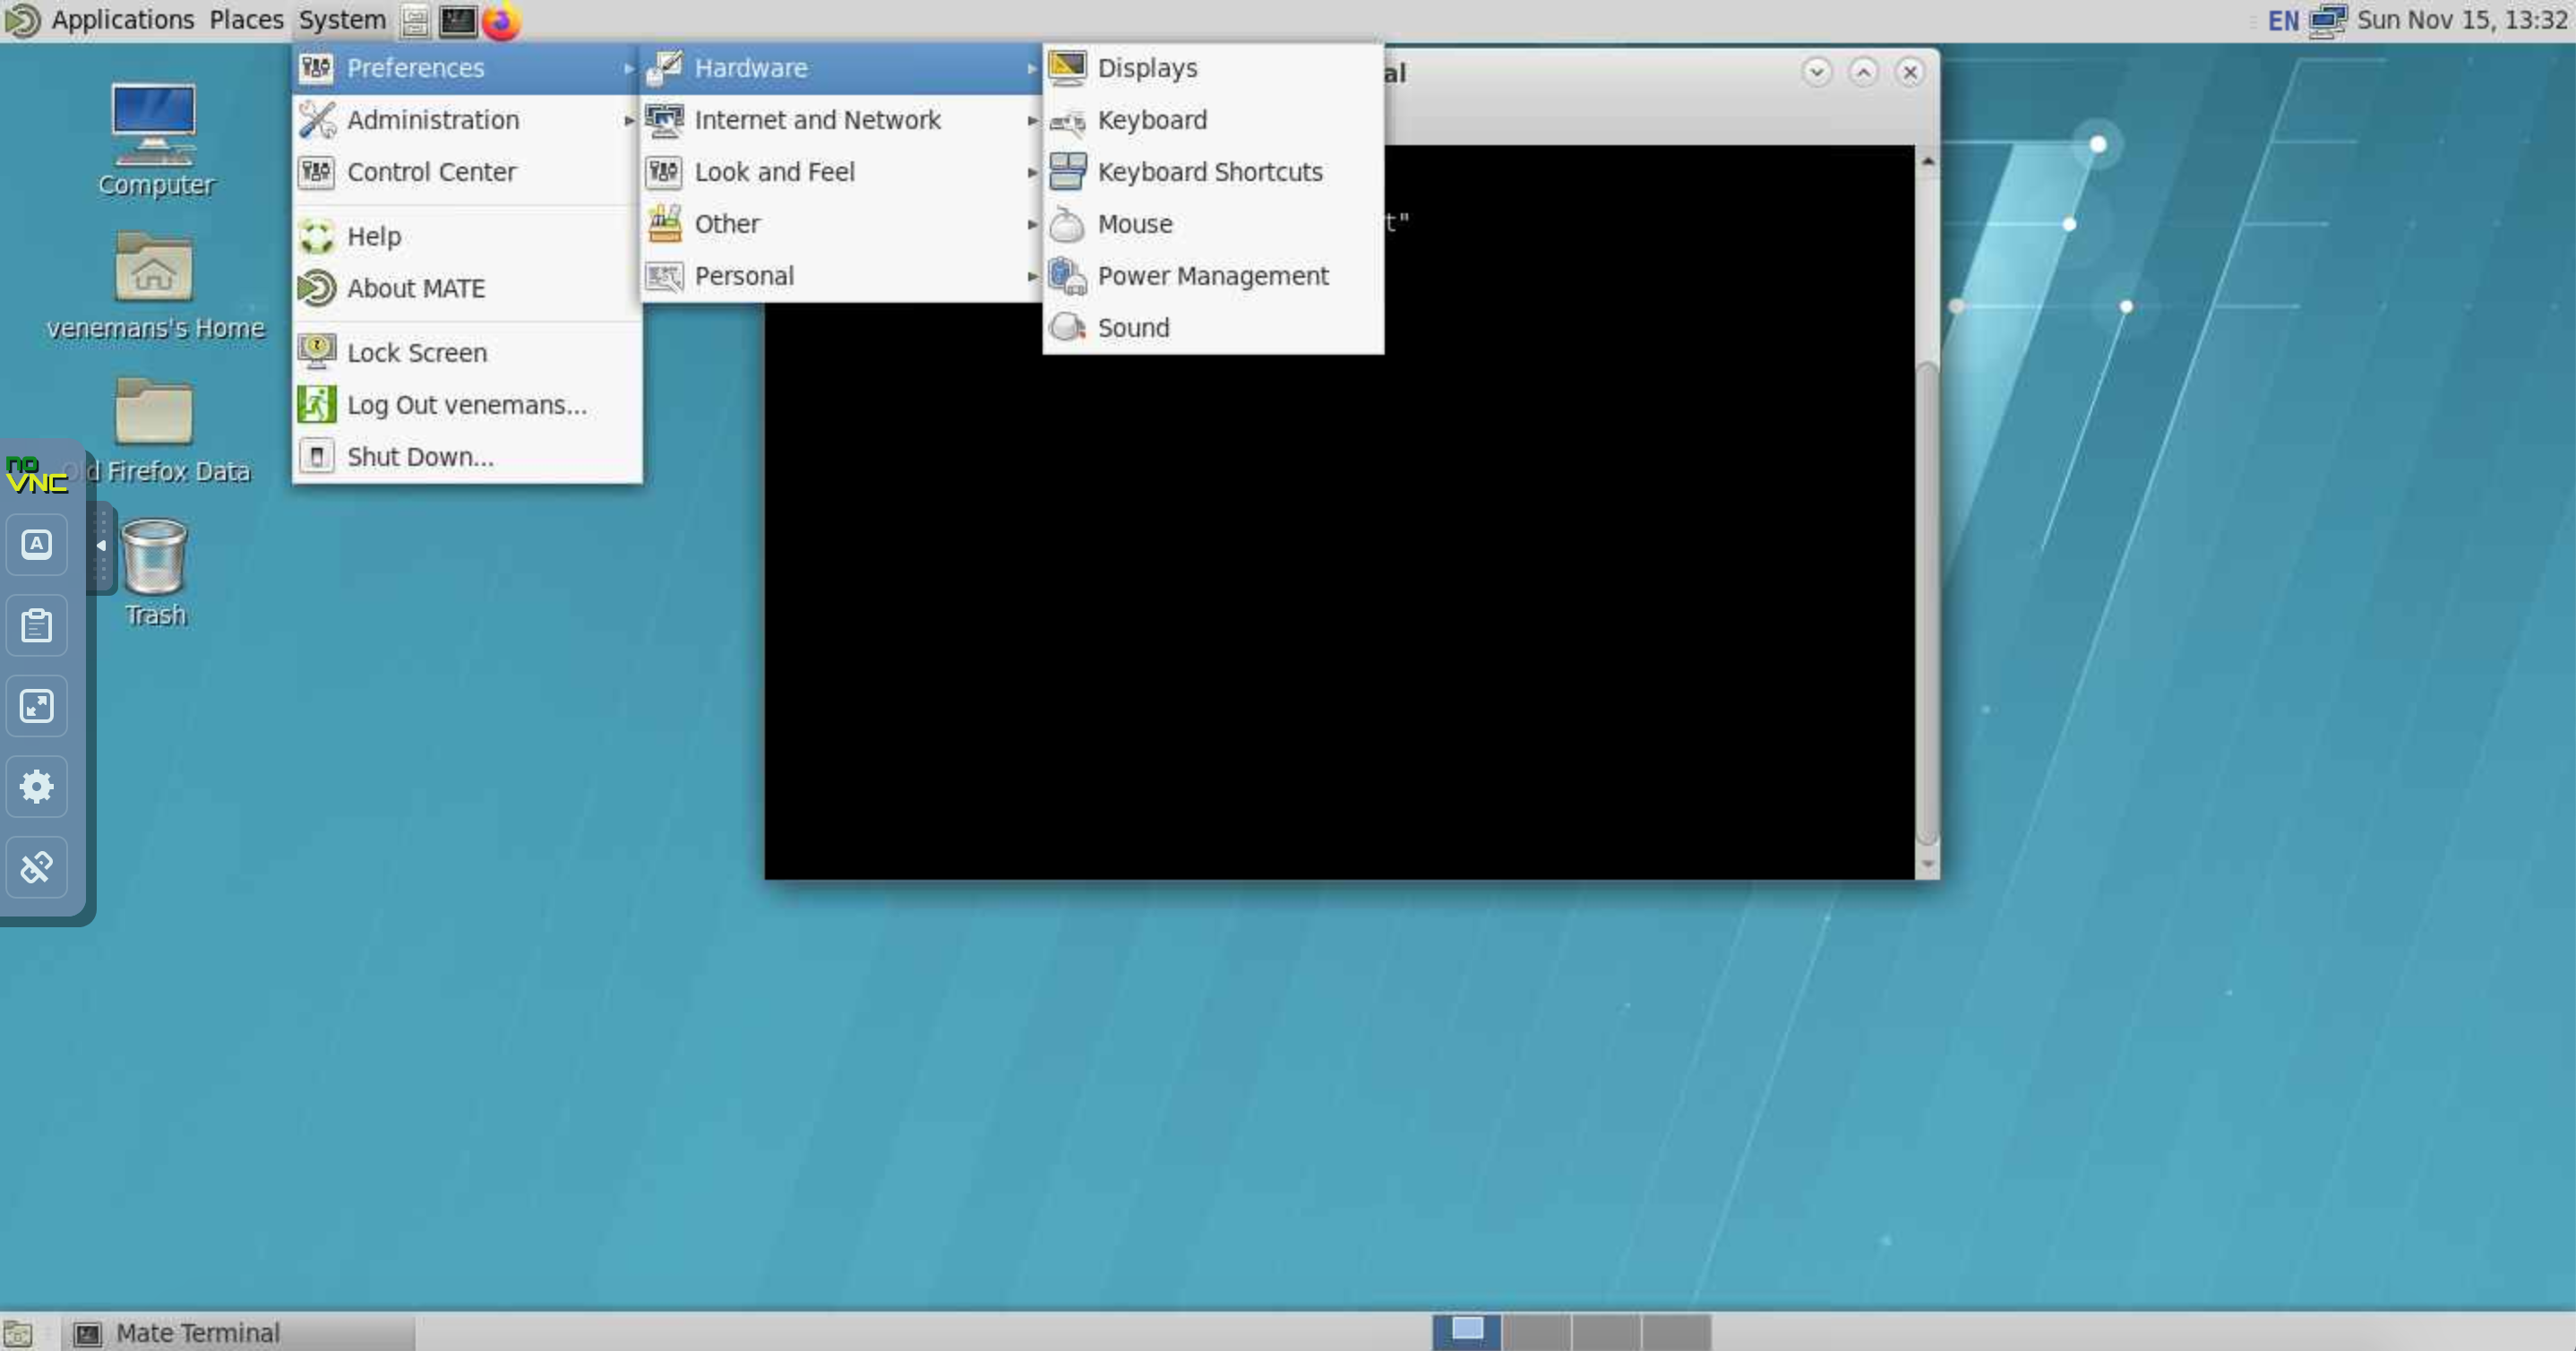The width and height of the screenshot is (2576, 1351).
Task: Open the Displays preferences
Action: (1146, 68)
